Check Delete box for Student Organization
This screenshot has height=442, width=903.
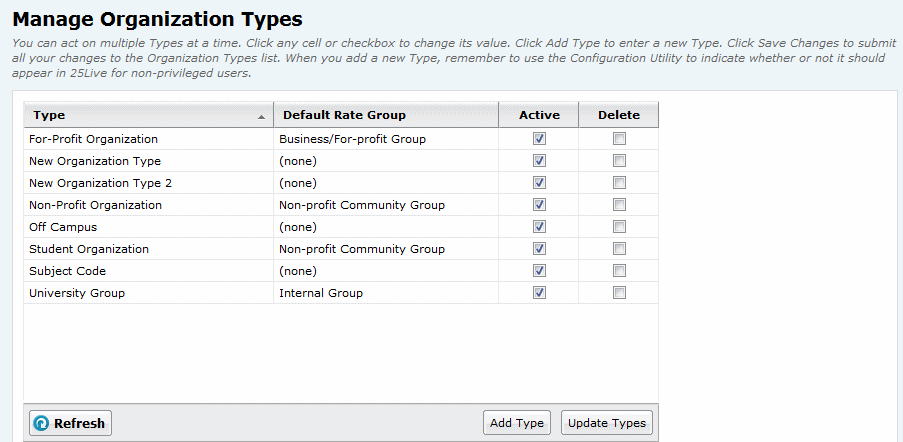coord(619,249)
